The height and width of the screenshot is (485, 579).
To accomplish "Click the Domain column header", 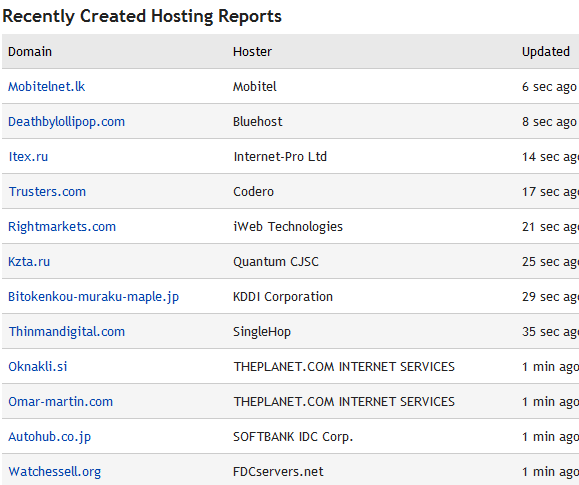I will [x=30, y=52].
